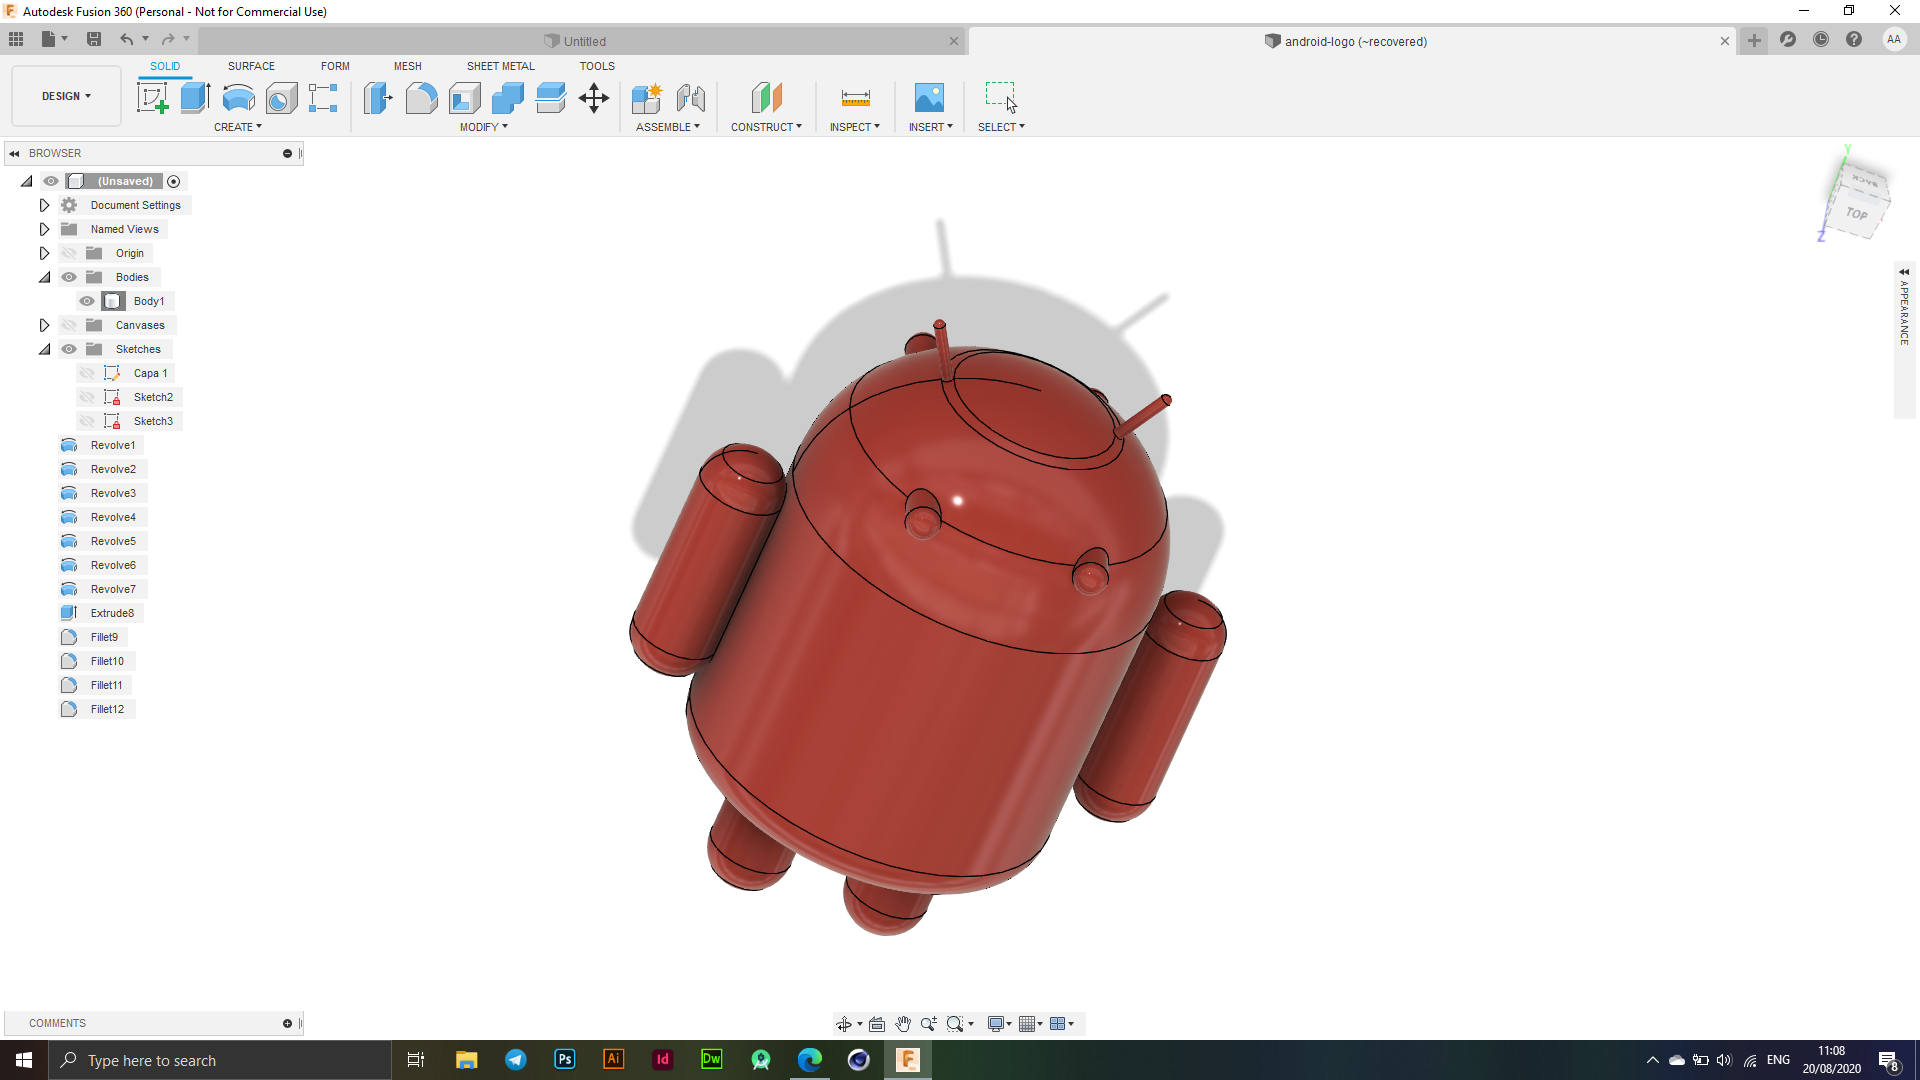Expand the Named Views node
Screen dimensions: 1920x1080
point(44,229)
